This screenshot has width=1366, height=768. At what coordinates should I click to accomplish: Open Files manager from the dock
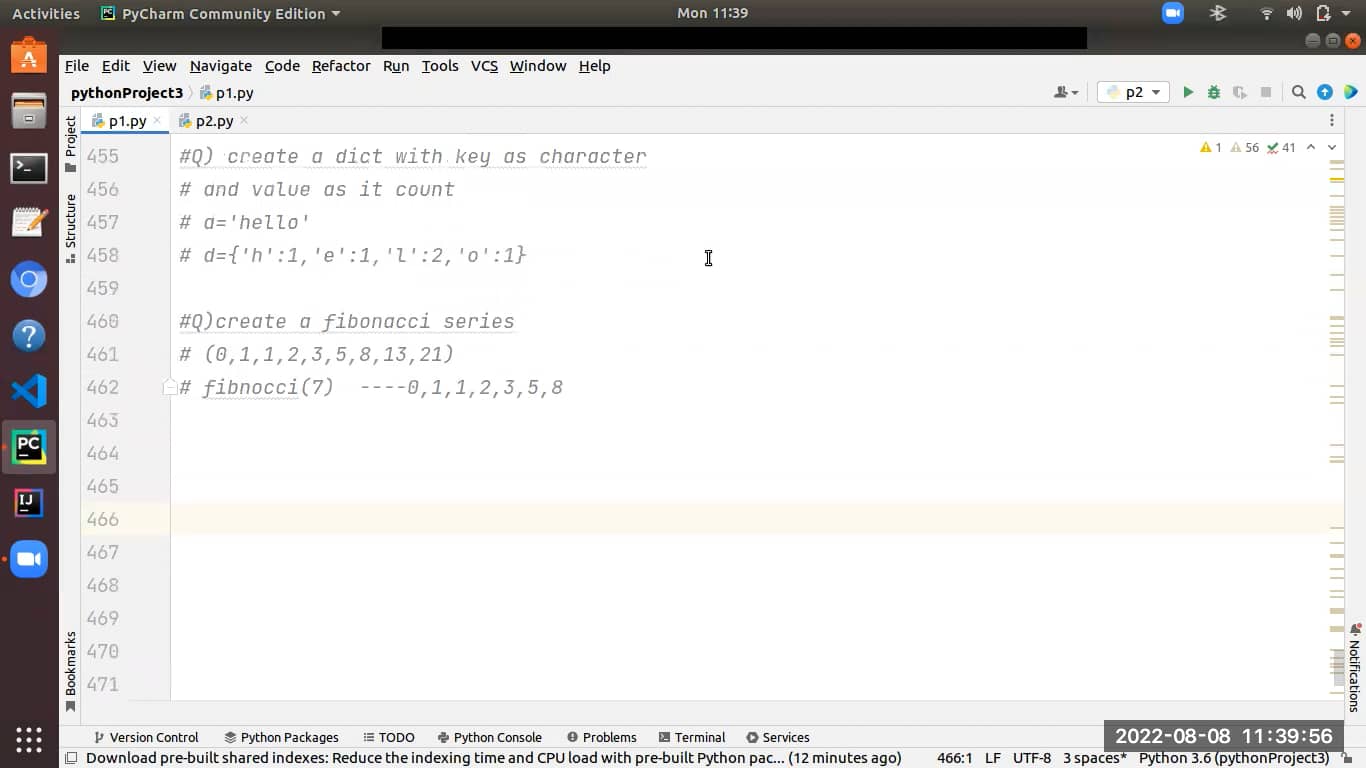(x=29, y=111)
